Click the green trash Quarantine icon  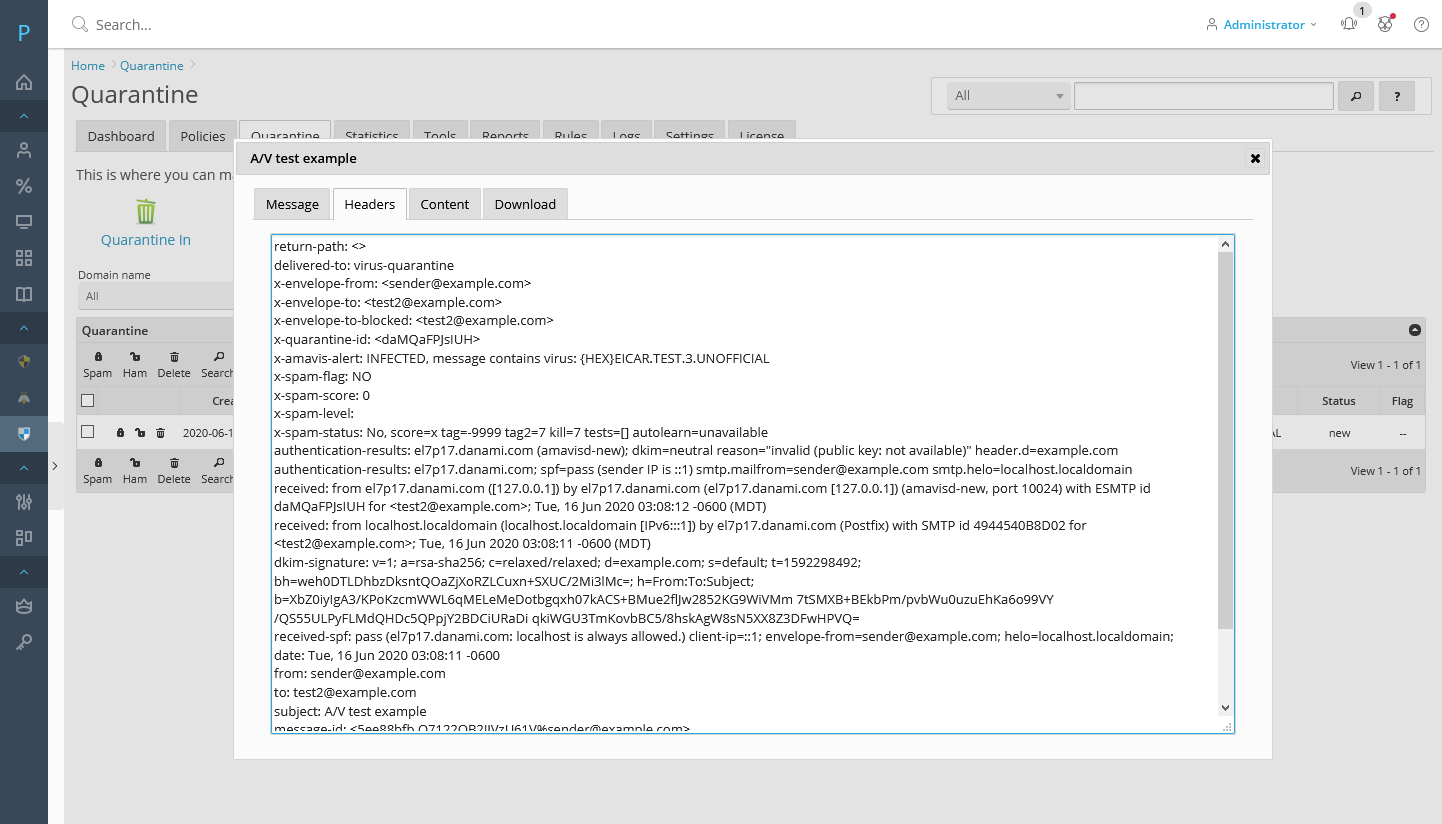[146, 211]
